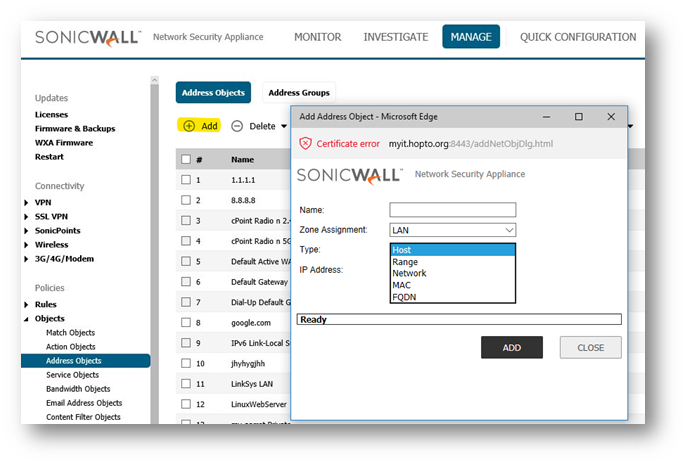
Task: Click the dialog URL address text
Action: (x=471, y=144)
